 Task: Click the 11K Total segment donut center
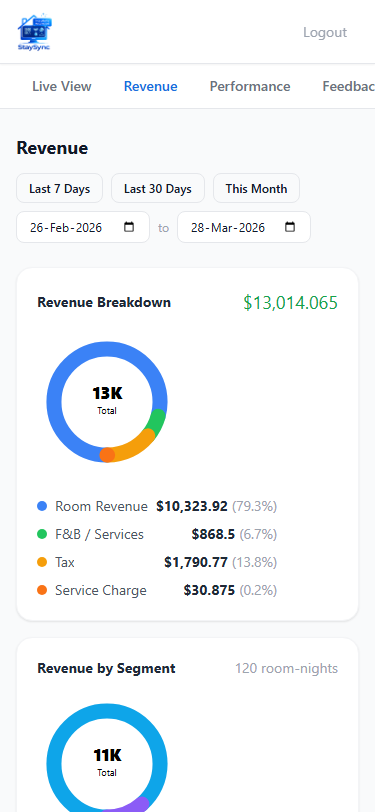click(107, 762)
